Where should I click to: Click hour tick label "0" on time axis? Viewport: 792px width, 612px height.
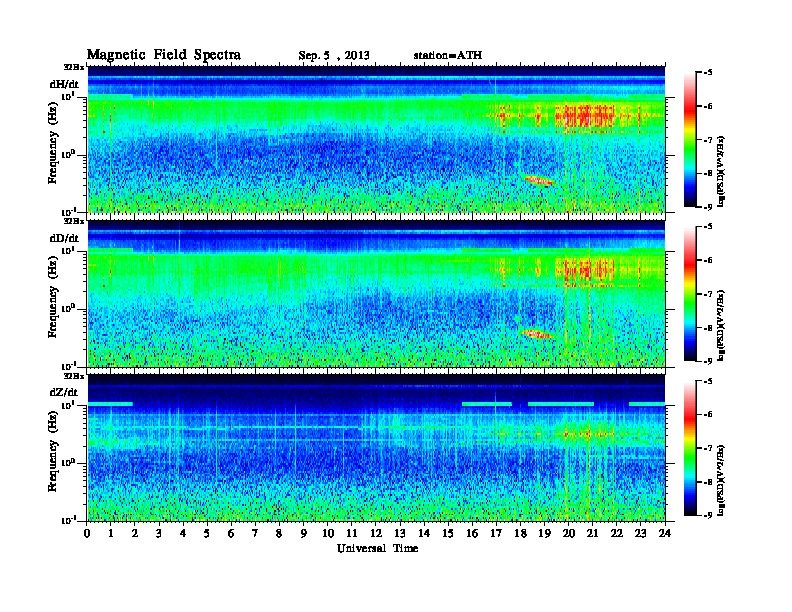tap(87, 533)
